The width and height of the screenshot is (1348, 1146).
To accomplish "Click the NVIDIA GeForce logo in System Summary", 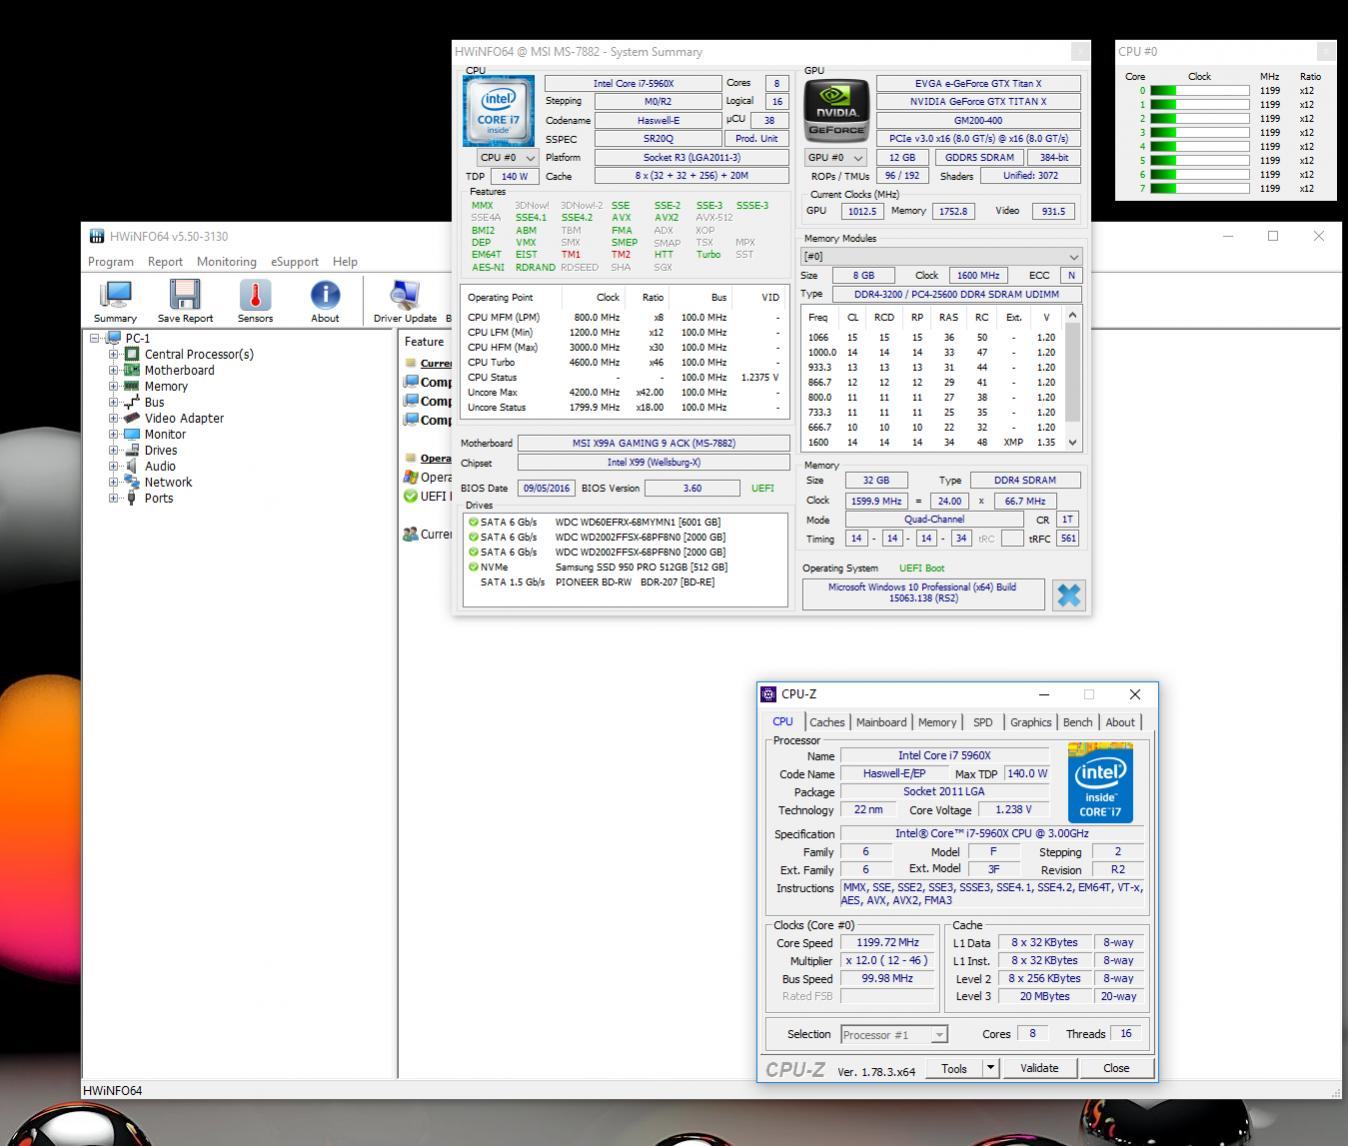I will coord(836,113).
